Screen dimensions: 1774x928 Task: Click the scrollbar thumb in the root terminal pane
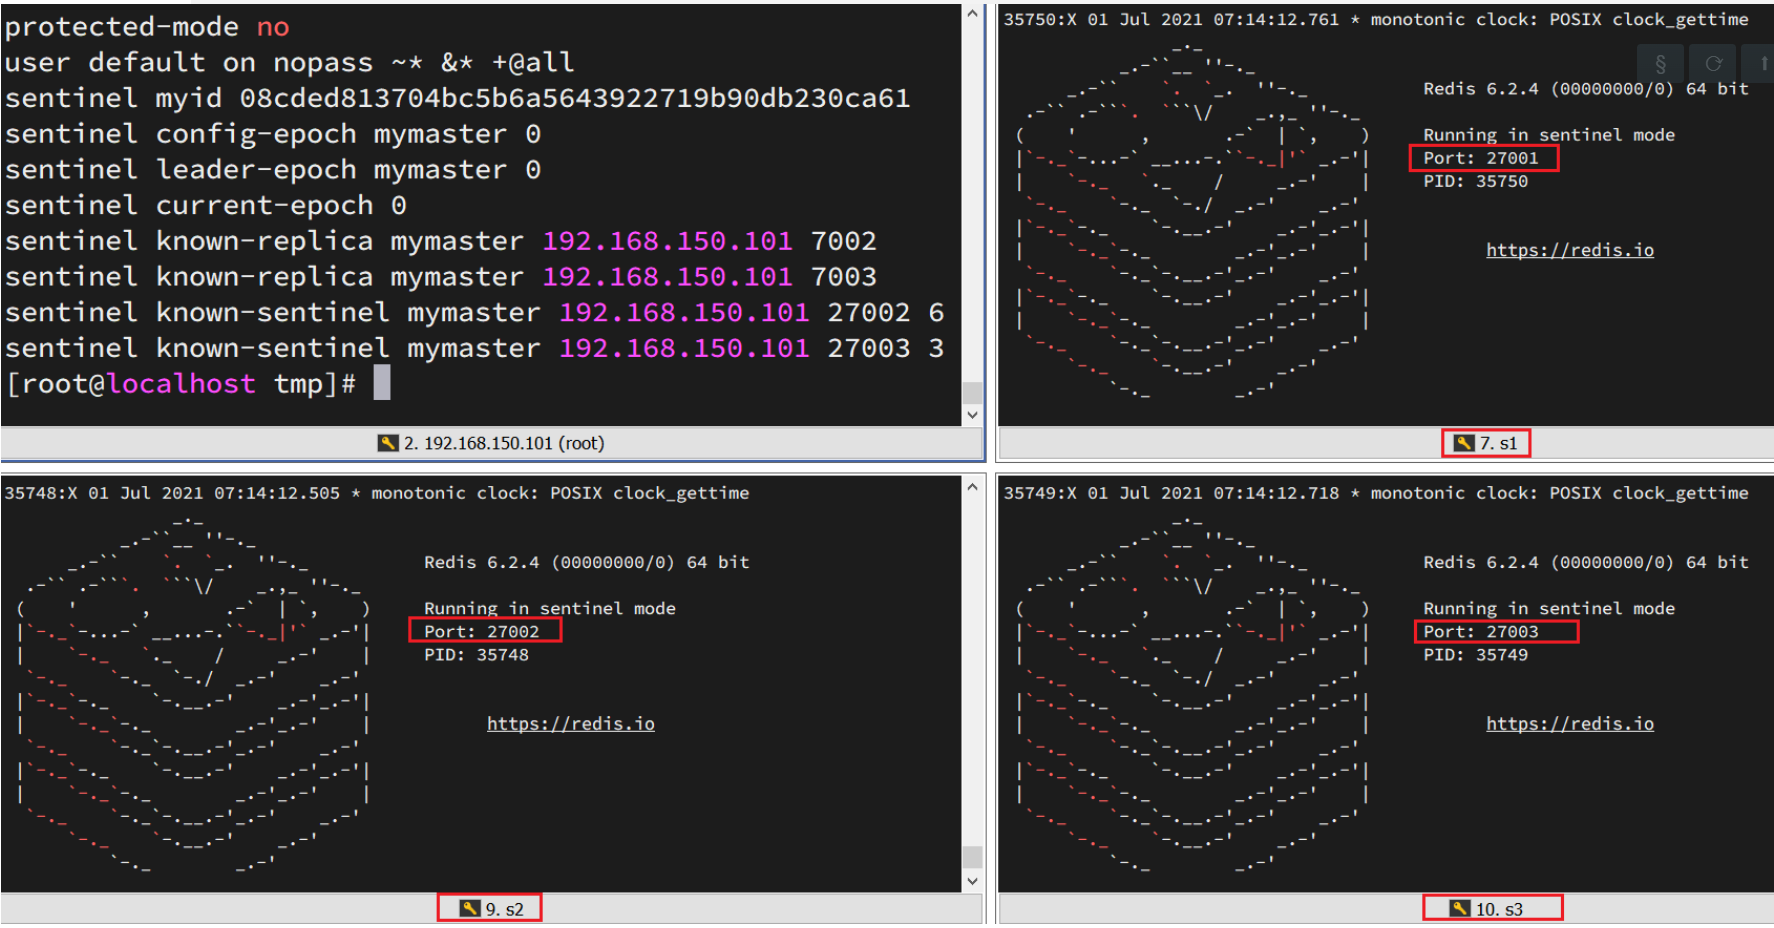click(x=972, y=392)
